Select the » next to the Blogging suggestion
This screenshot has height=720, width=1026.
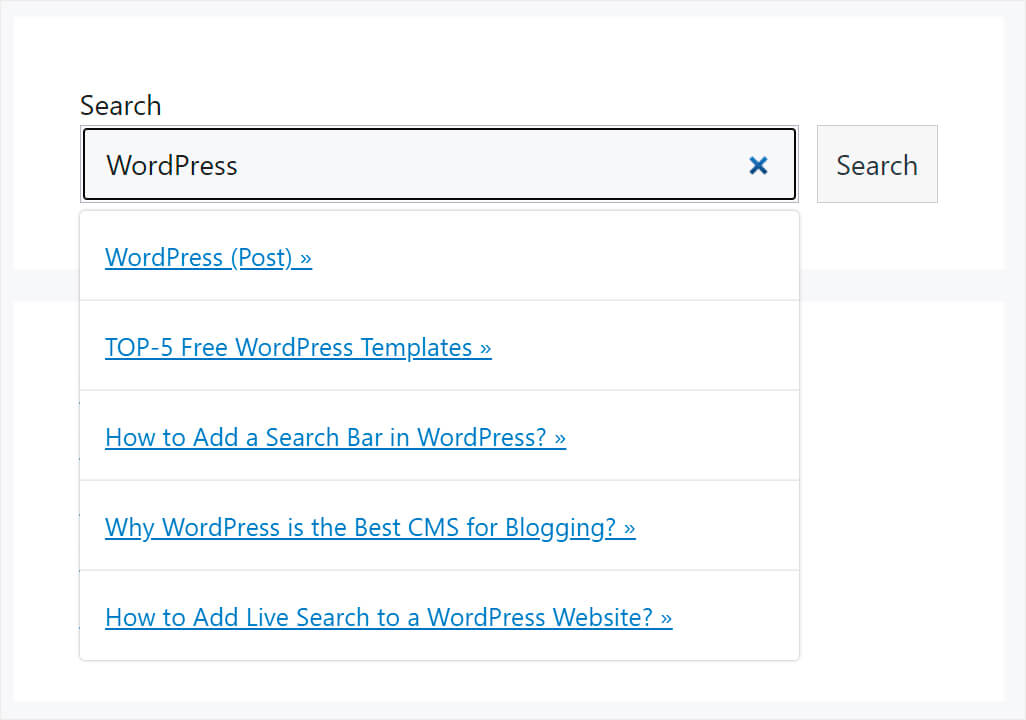click(630, 527)
